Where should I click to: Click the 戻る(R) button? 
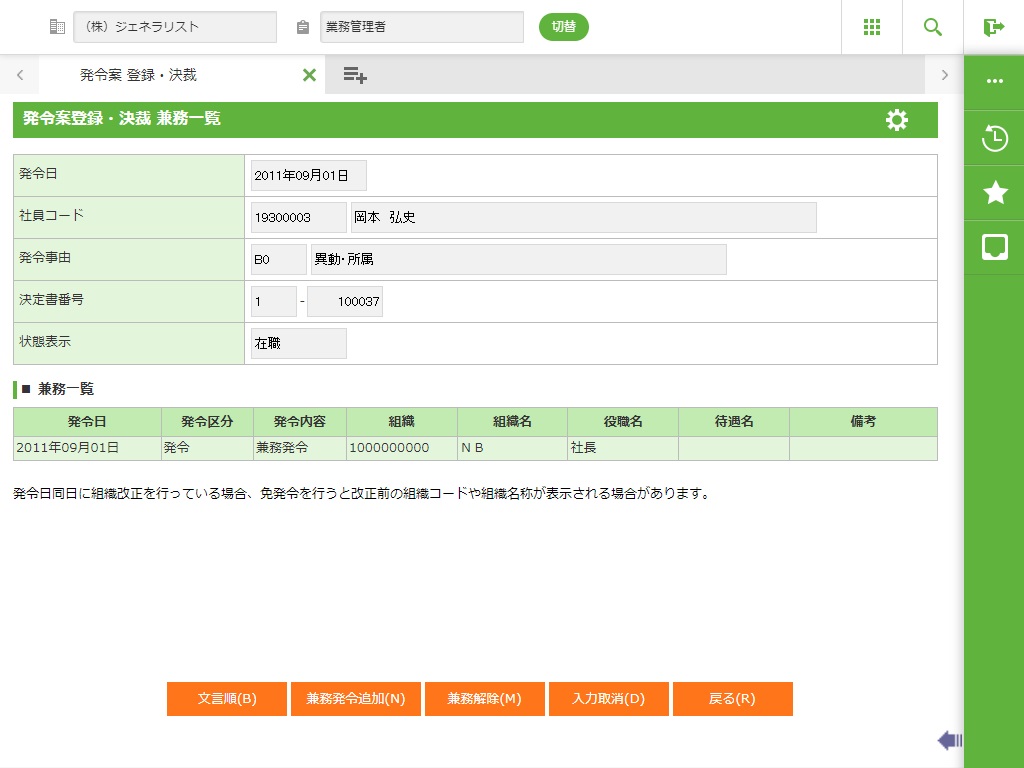pos(732,699)
